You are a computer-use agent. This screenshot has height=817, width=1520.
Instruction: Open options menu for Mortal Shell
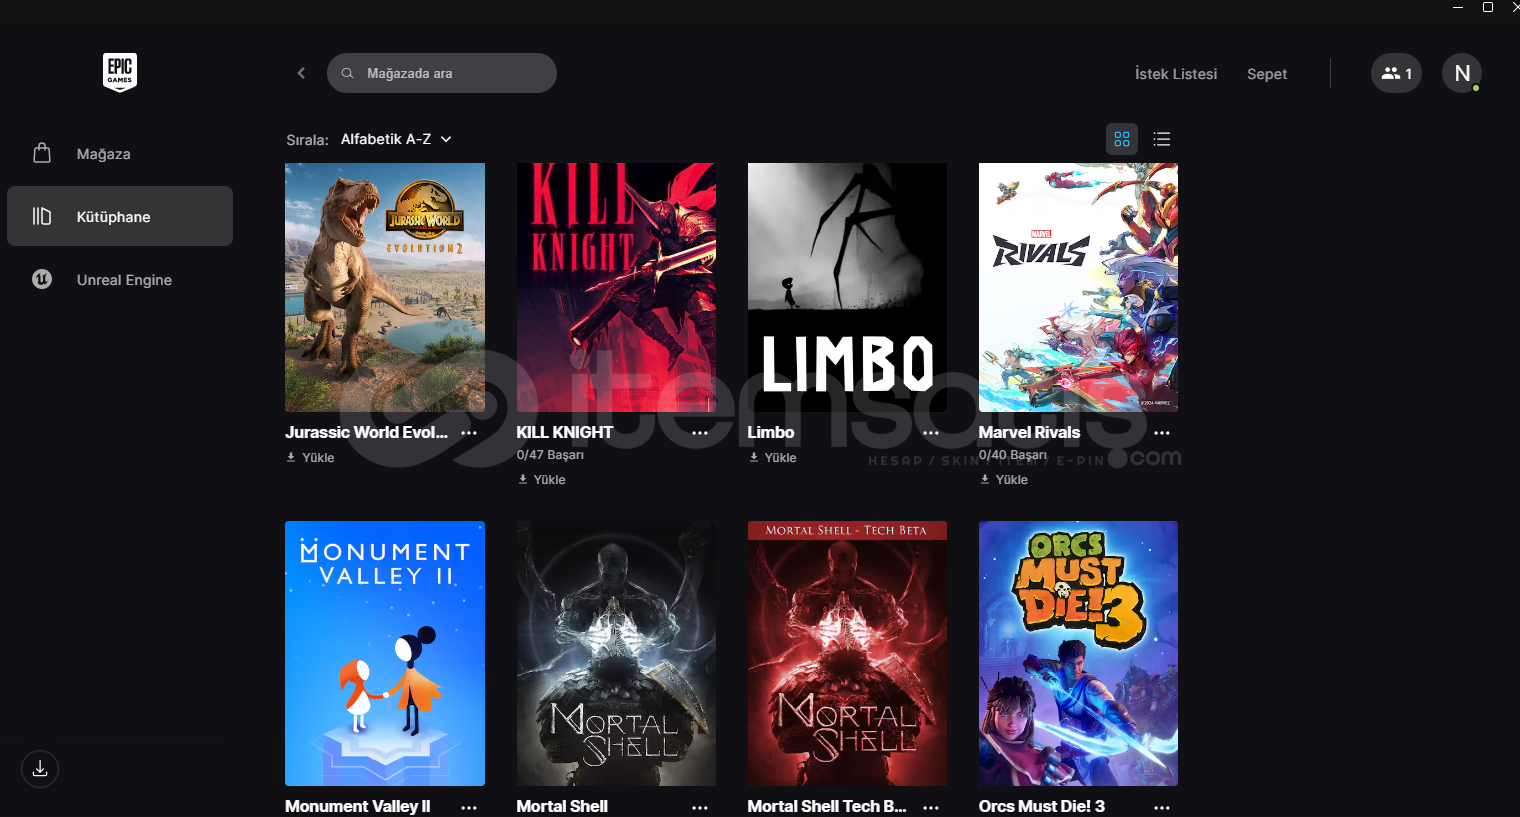coord(700,807)
